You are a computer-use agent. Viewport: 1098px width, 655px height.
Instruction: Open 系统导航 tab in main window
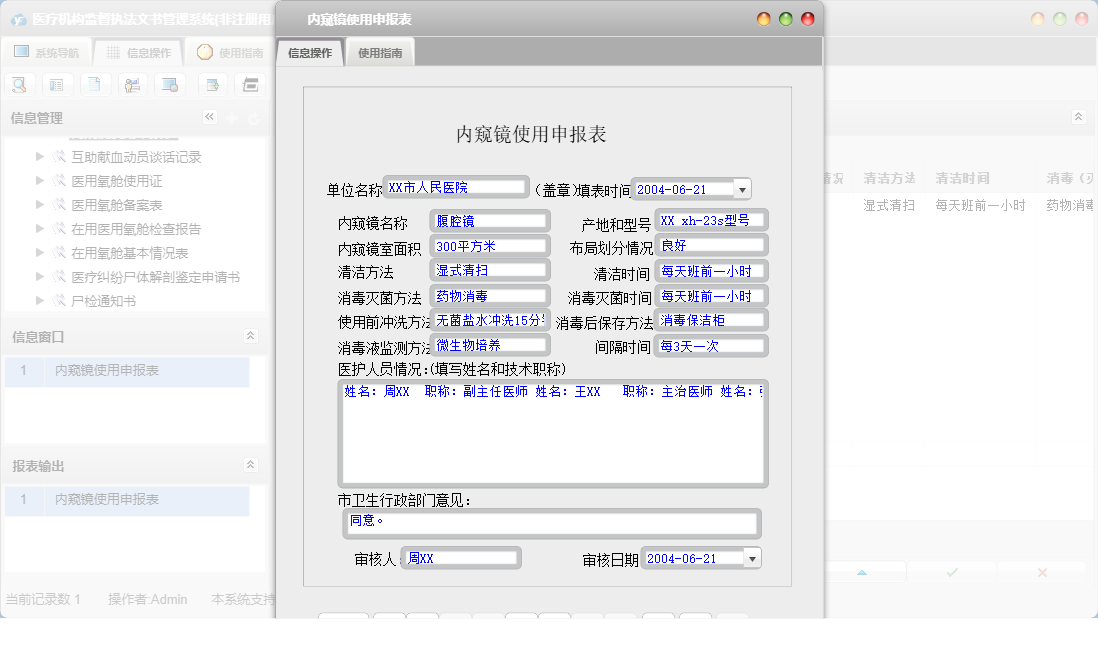[x=48, y=53]
